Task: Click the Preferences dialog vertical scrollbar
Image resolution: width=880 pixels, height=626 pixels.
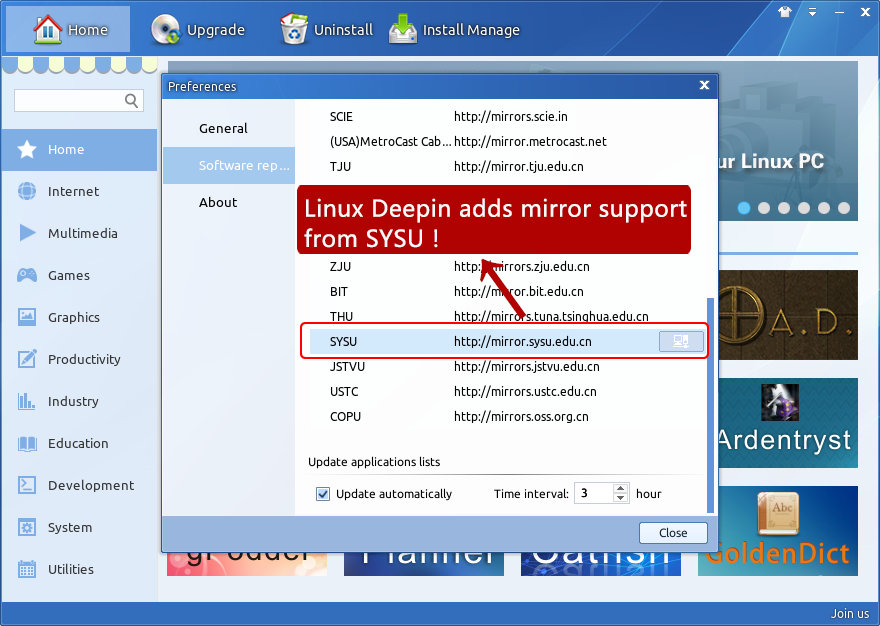Action: click(x=711, y=404)
